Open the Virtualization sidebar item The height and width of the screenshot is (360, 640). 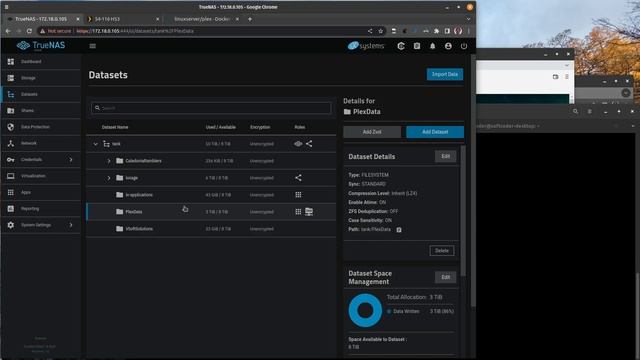(41, 176)
